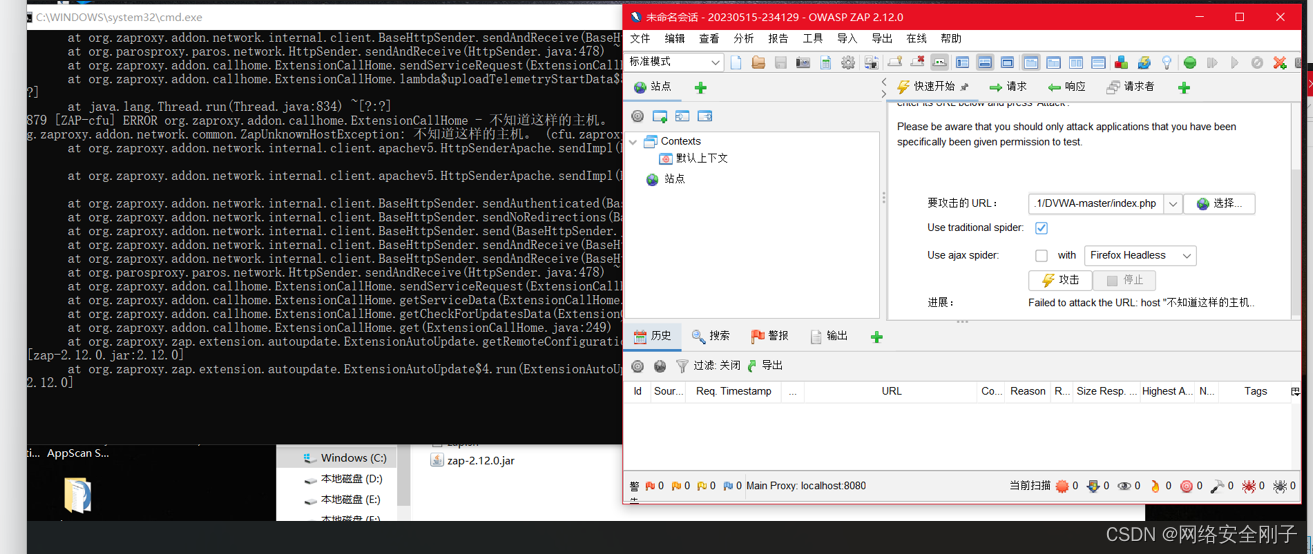The image size is (1313, 554).
Task: Open the 报告 menu
Action: pyautogui.click(x=778, y=39)
